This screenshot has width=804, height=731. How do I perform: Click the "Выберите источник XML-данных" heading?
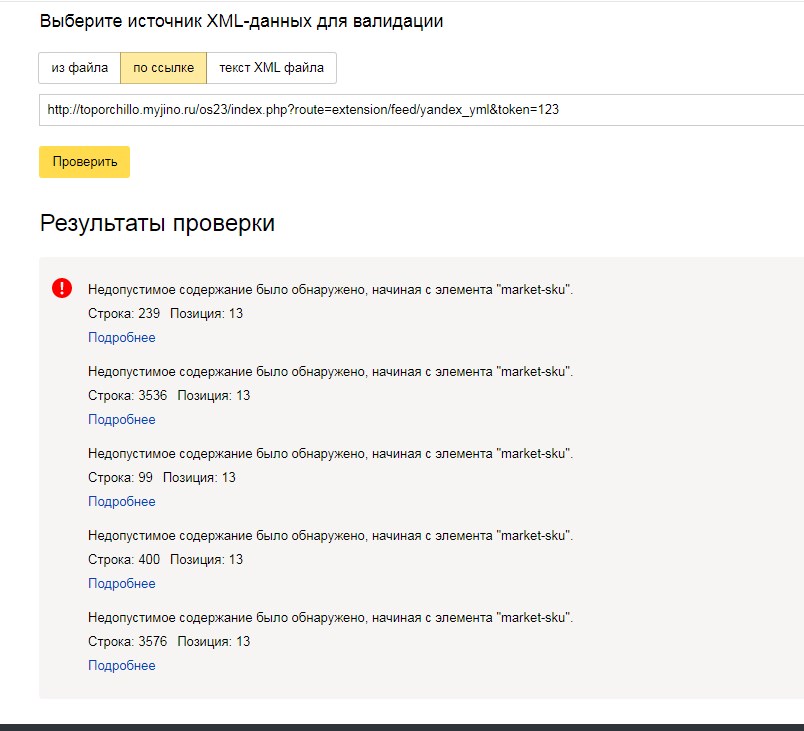(241, 21)
